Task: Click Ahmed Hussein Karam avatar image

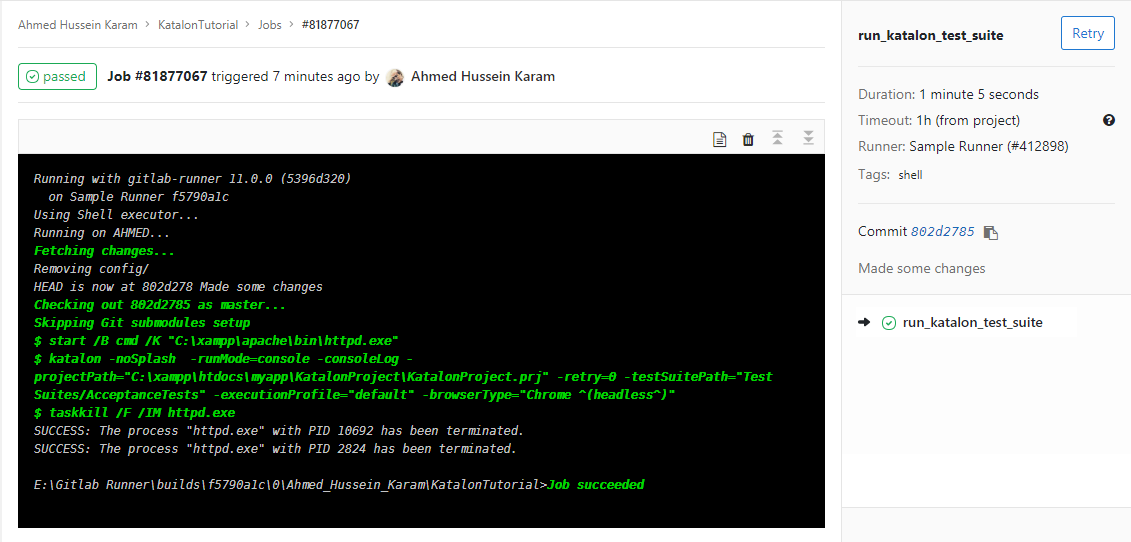Action: 395,77
